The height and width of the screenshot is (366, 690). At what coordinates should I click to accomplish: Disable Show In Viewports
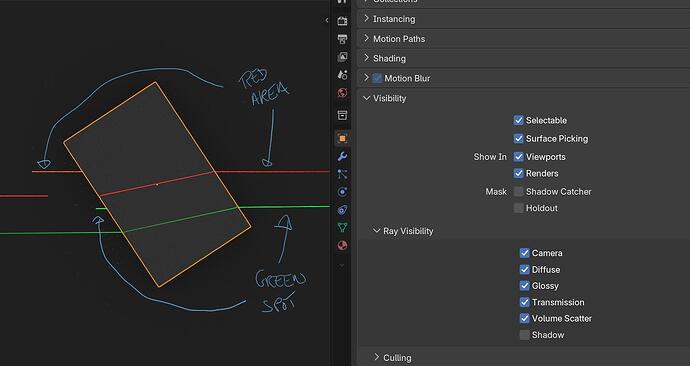pyautogui.click(x=518, y=157)
